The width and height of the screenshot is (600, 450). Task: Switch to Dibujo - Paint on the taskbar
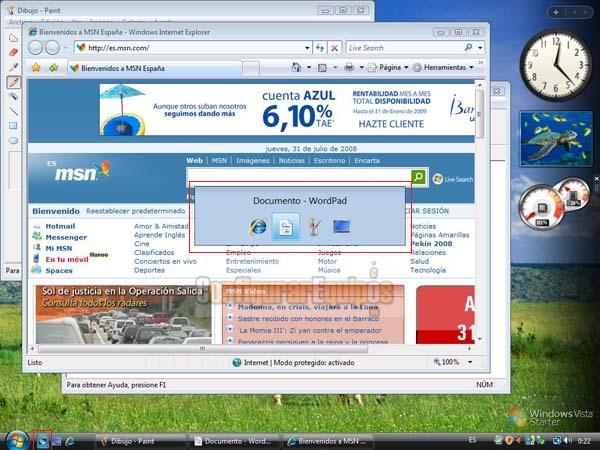(139, 441)
